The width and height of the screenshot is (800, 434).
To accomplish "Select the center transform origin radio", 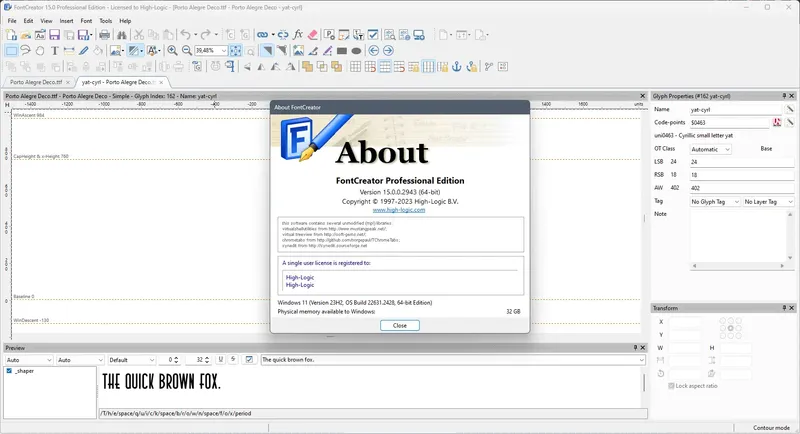I will click(731, 328).
